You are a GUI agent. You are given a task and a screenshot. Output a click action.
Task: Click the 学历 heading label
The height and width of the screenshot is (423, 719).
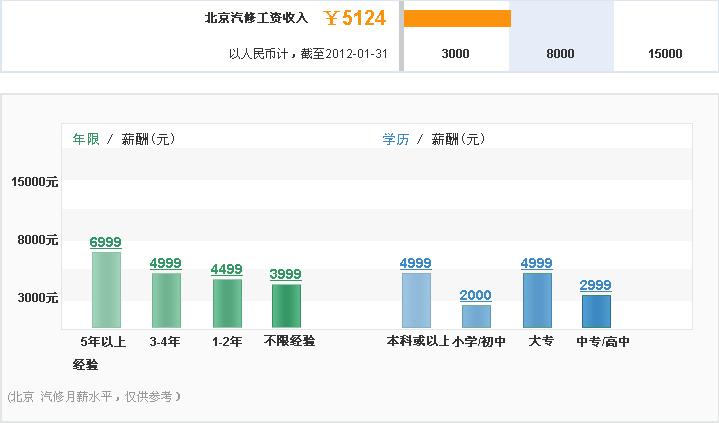tap(396, 139)
